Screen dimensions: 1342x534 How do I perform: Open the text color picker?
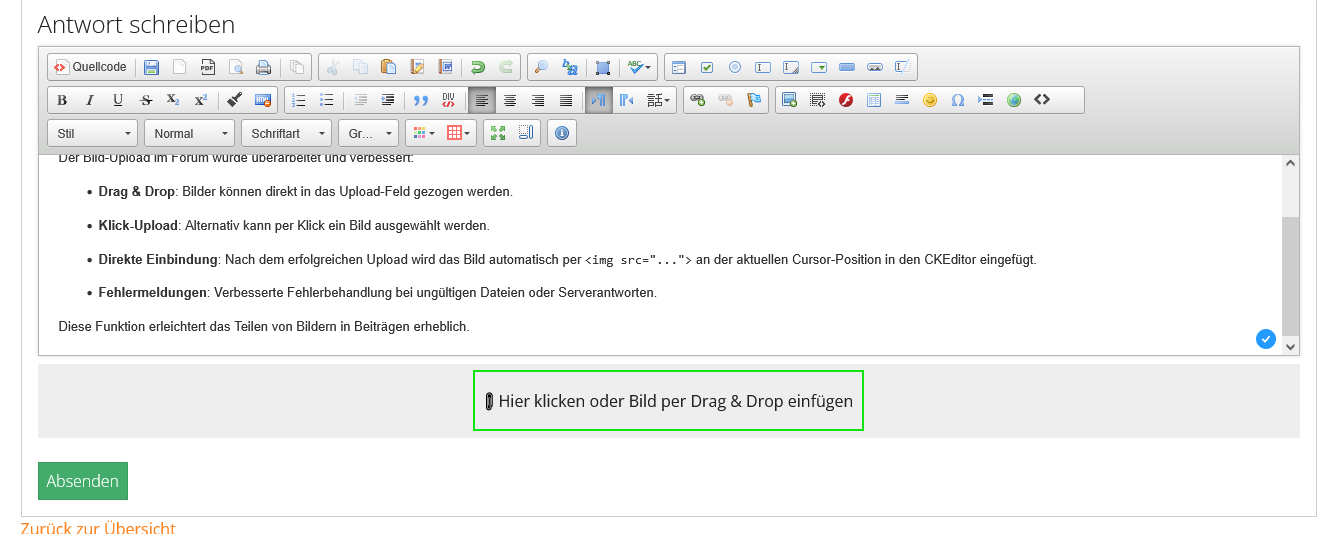coord(424,133)
